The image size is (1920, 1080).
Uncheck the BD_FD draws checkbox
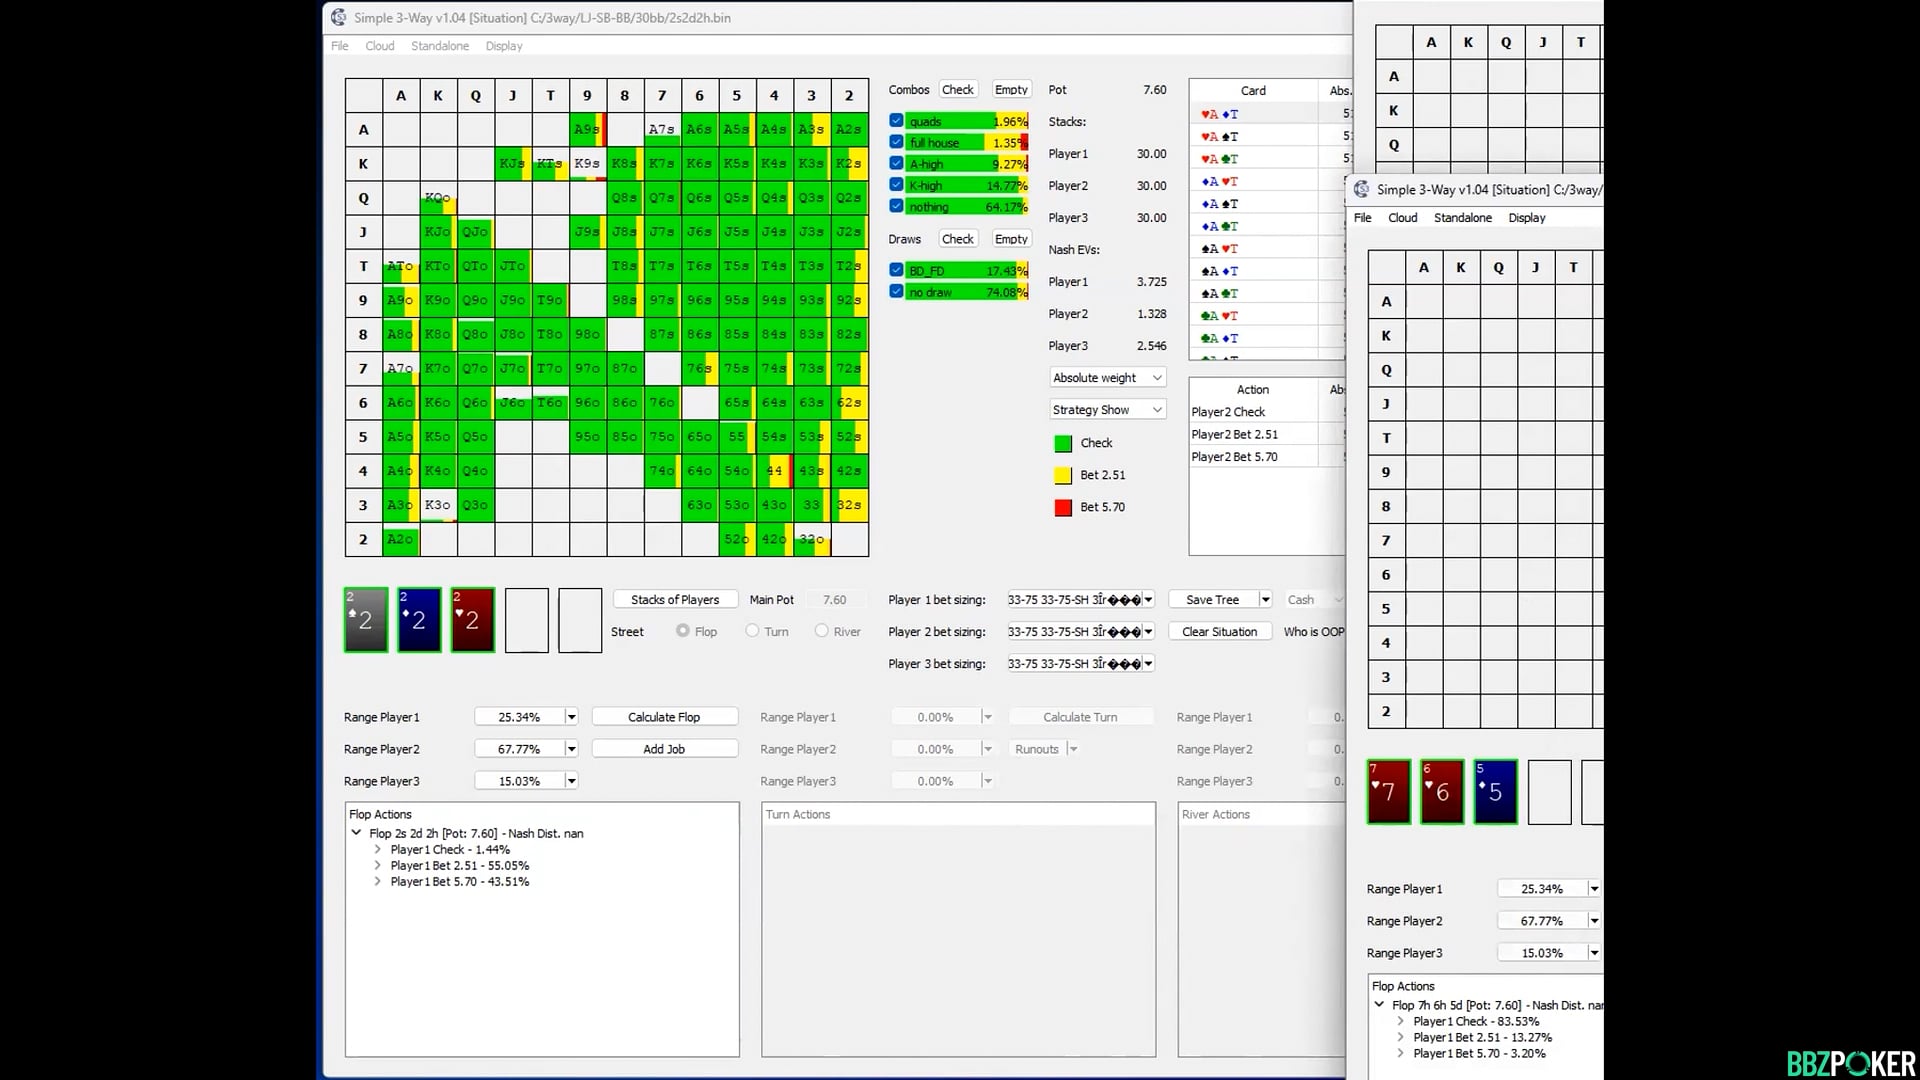[x=896, y=270]
